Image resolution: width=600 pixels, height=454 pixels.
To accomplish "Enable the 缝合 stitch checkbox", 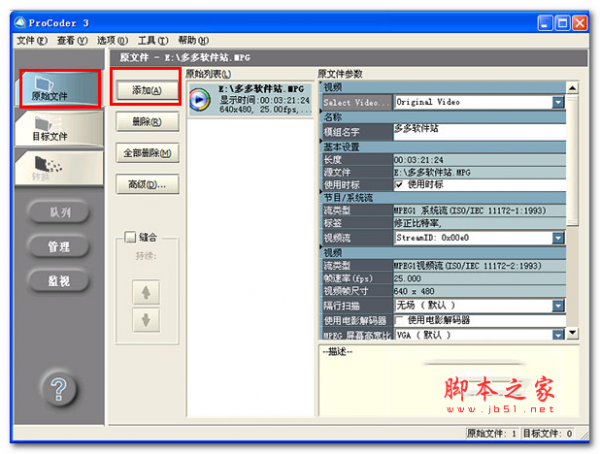I will coord(130,237).
